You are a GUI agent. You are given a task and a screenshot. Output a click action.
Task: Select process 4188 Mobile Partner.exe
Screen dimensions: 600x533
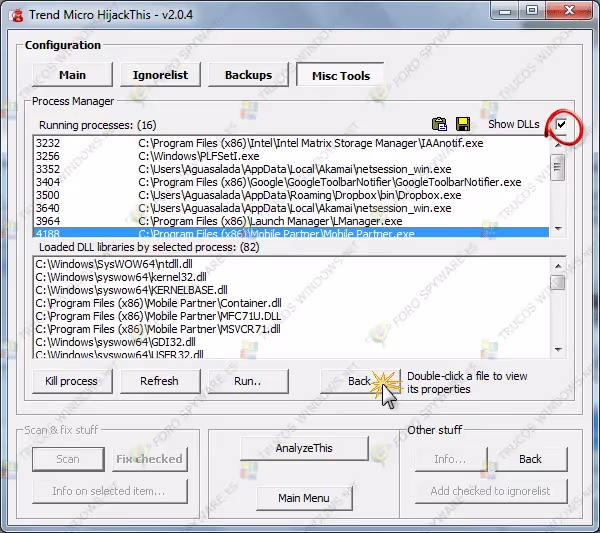(291, 233)
